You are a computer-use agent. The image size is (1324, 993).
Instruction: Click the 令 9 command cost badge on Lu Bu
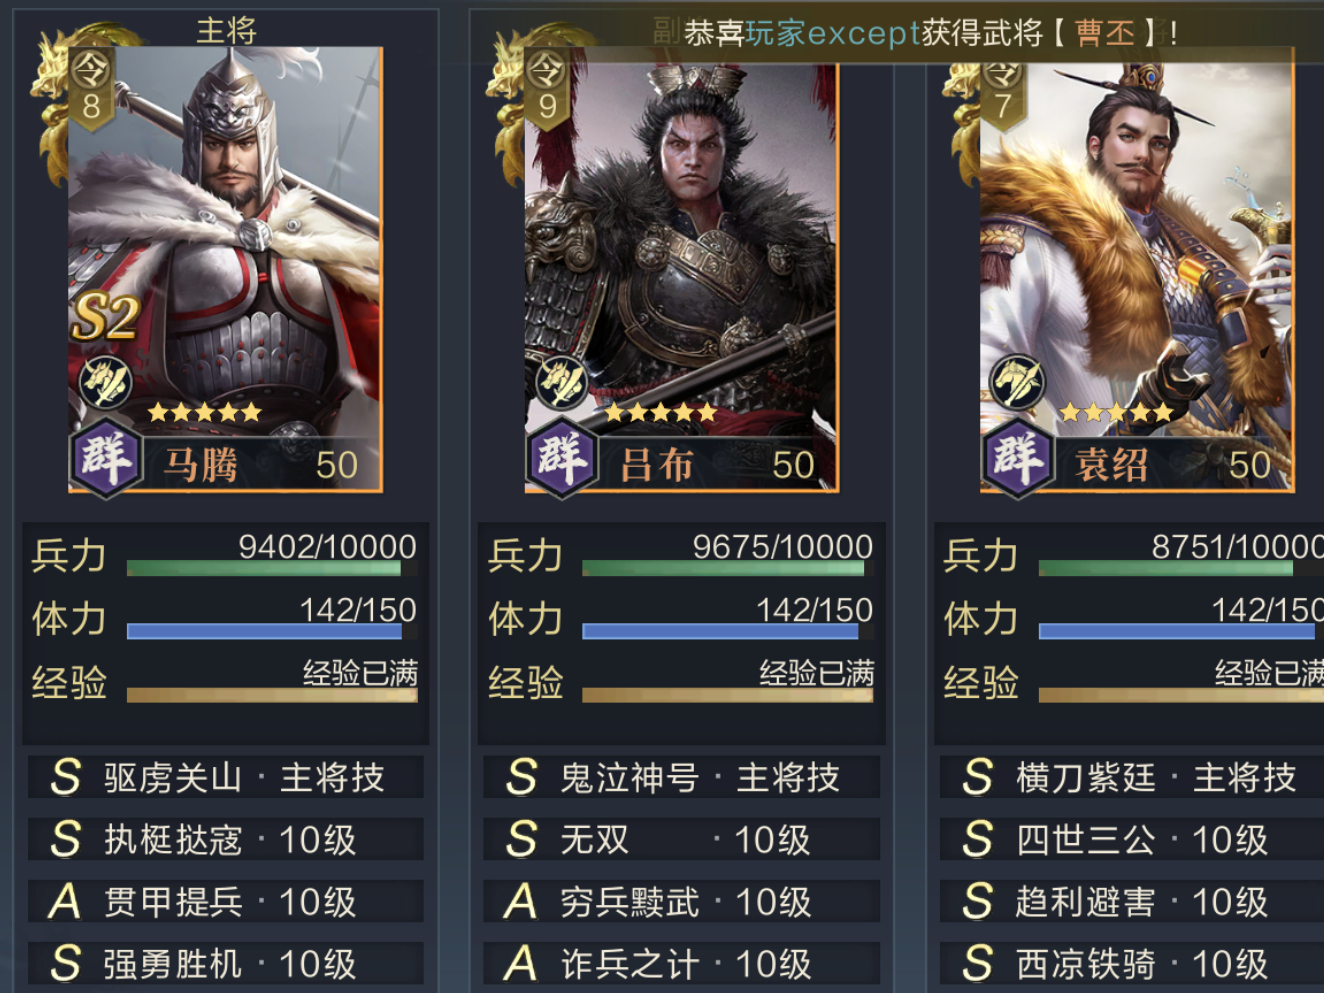click(x=547, y=88)
